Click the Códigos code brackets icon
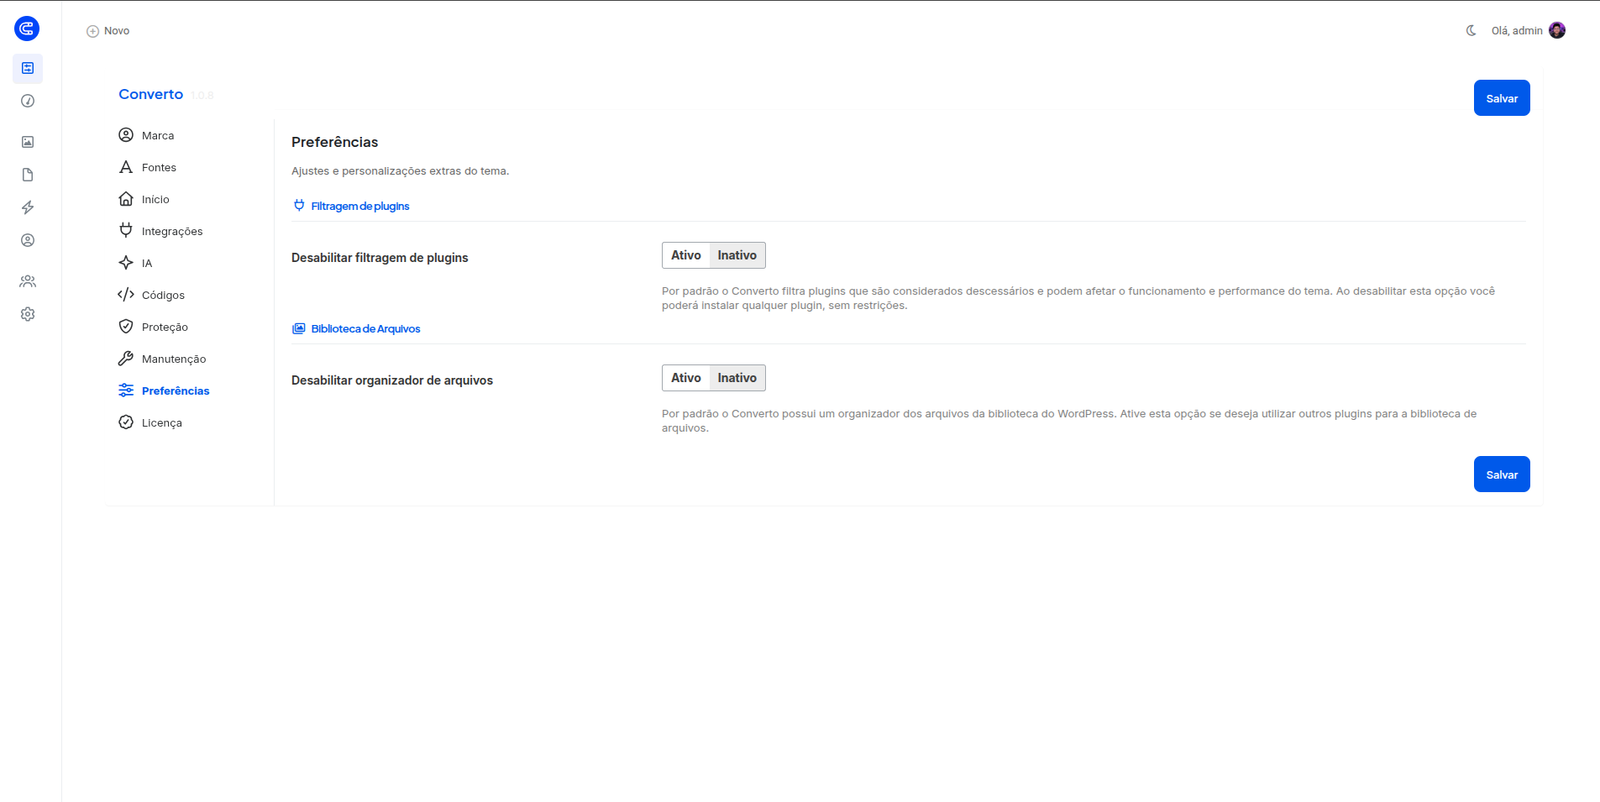 [x=126, y=295]
